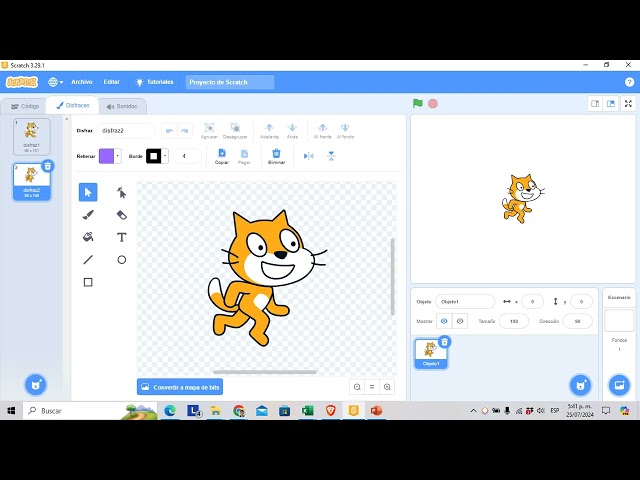
Task: Click the purple fill color swatch
Action: pos(107,156)
